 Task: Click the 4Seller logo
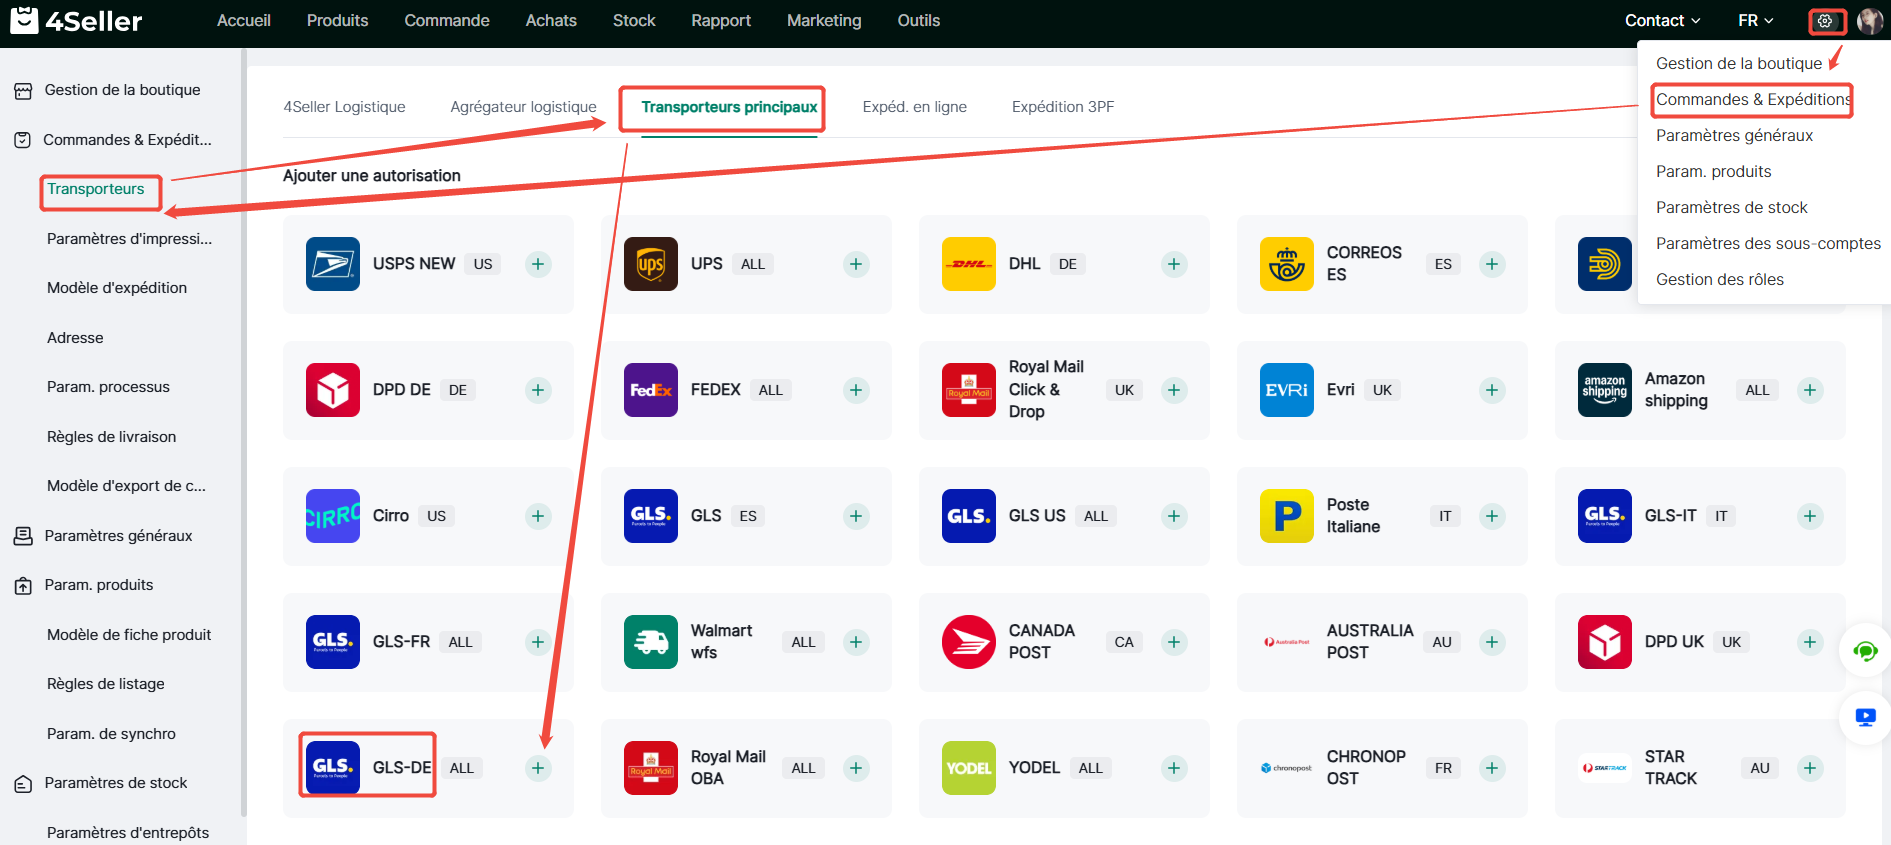point(76,21)
